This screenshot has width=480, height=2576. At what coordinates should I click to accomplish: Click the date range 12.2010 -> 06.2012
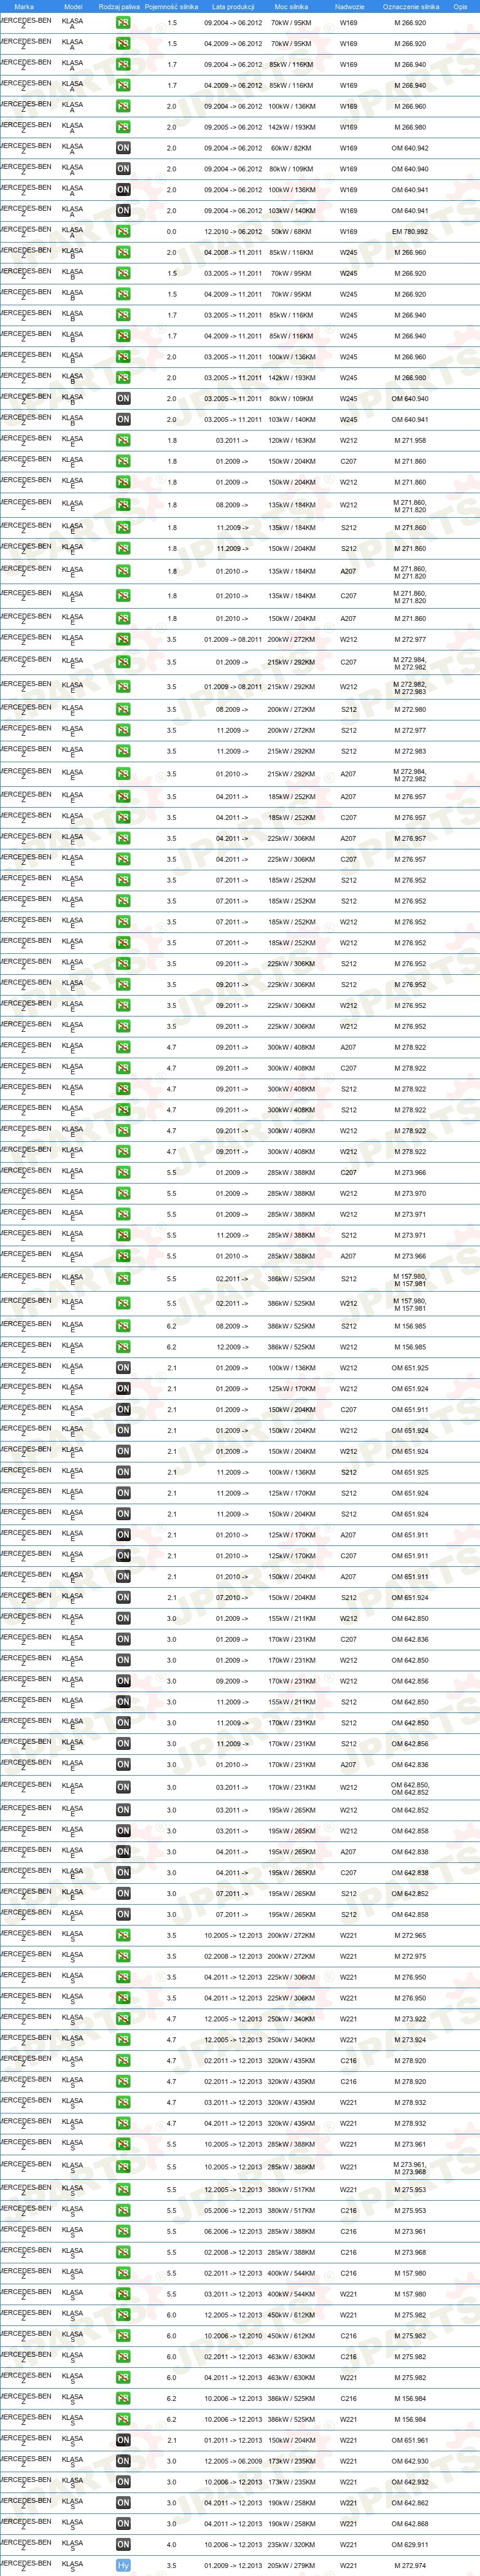tap(233, 231)
